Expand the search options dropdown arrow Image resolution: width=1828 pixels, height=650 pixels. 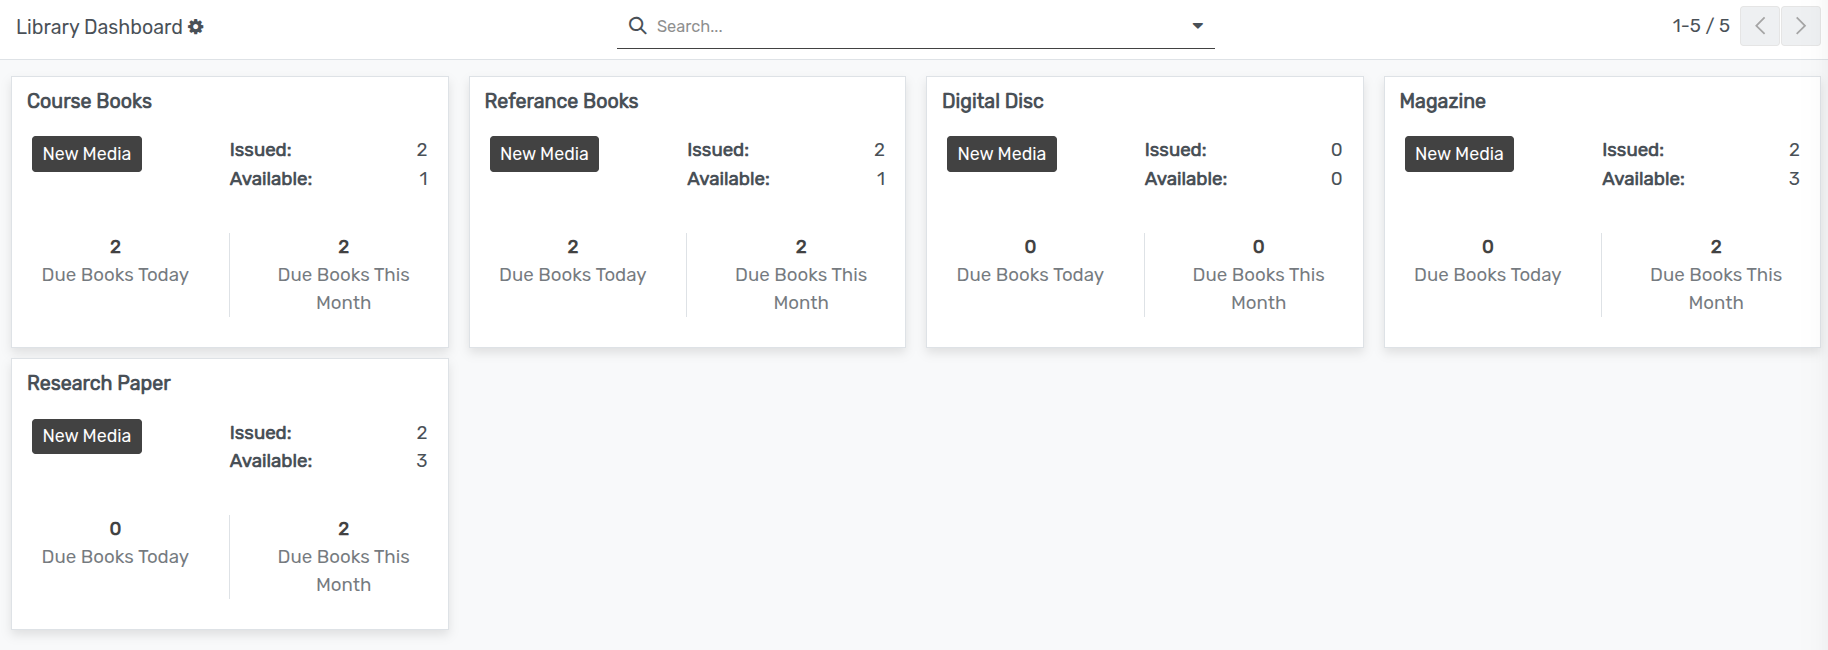click(x=1197, y=26)
